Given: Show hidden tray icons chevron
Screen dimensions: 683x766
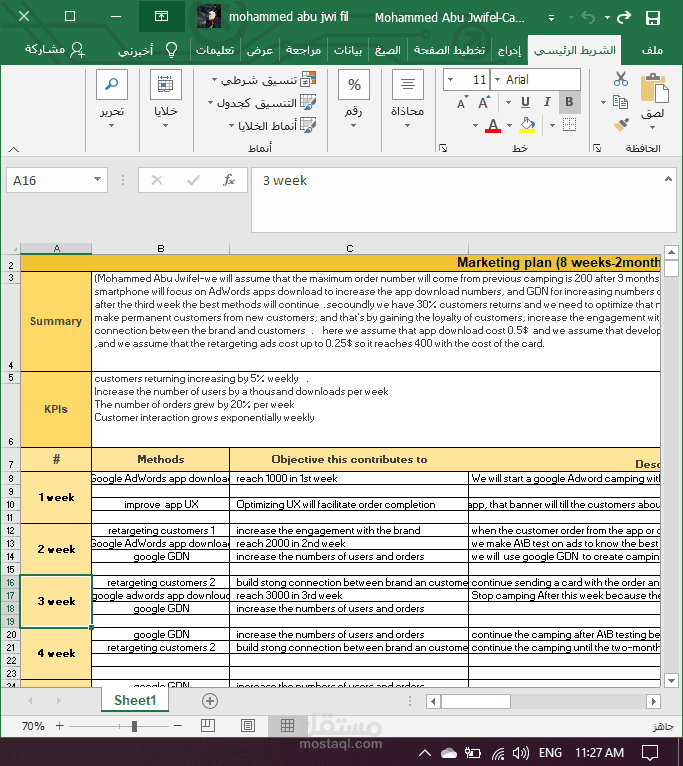Looking at the screenshot, I should coord(425,753).
